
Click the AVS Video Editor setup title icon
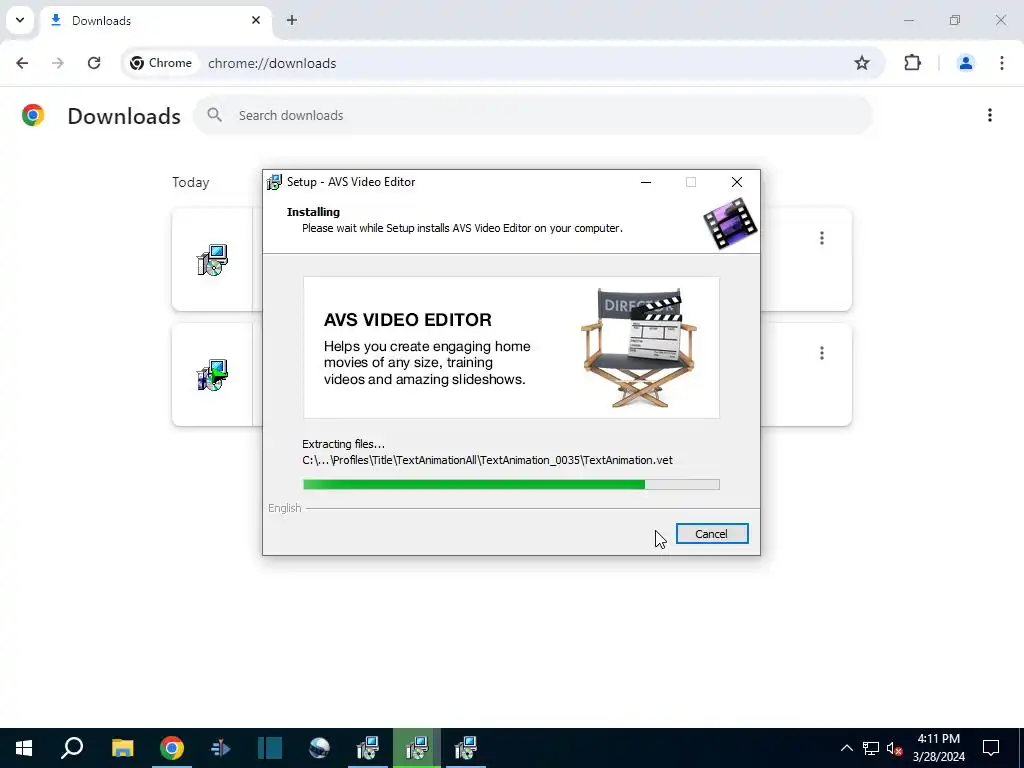click(274, 182)
